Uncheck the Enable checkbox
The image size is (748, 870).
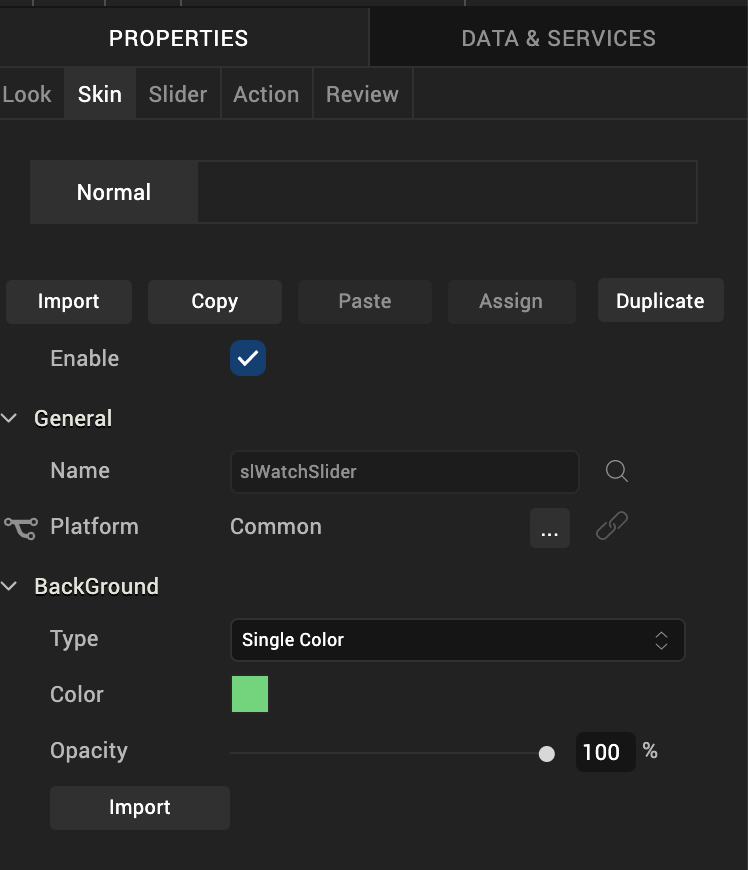click(248, 358)
